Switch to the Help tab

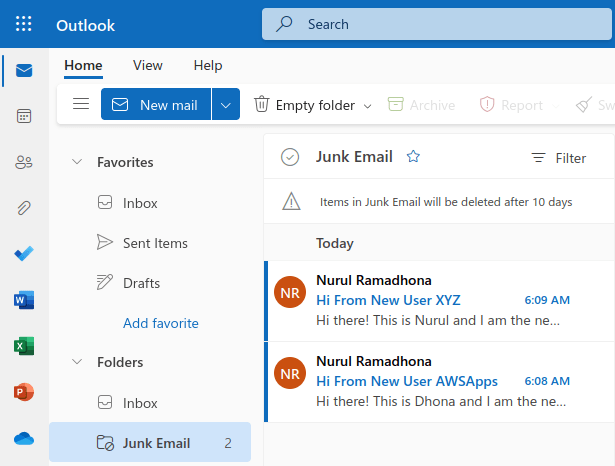[208, 66]
